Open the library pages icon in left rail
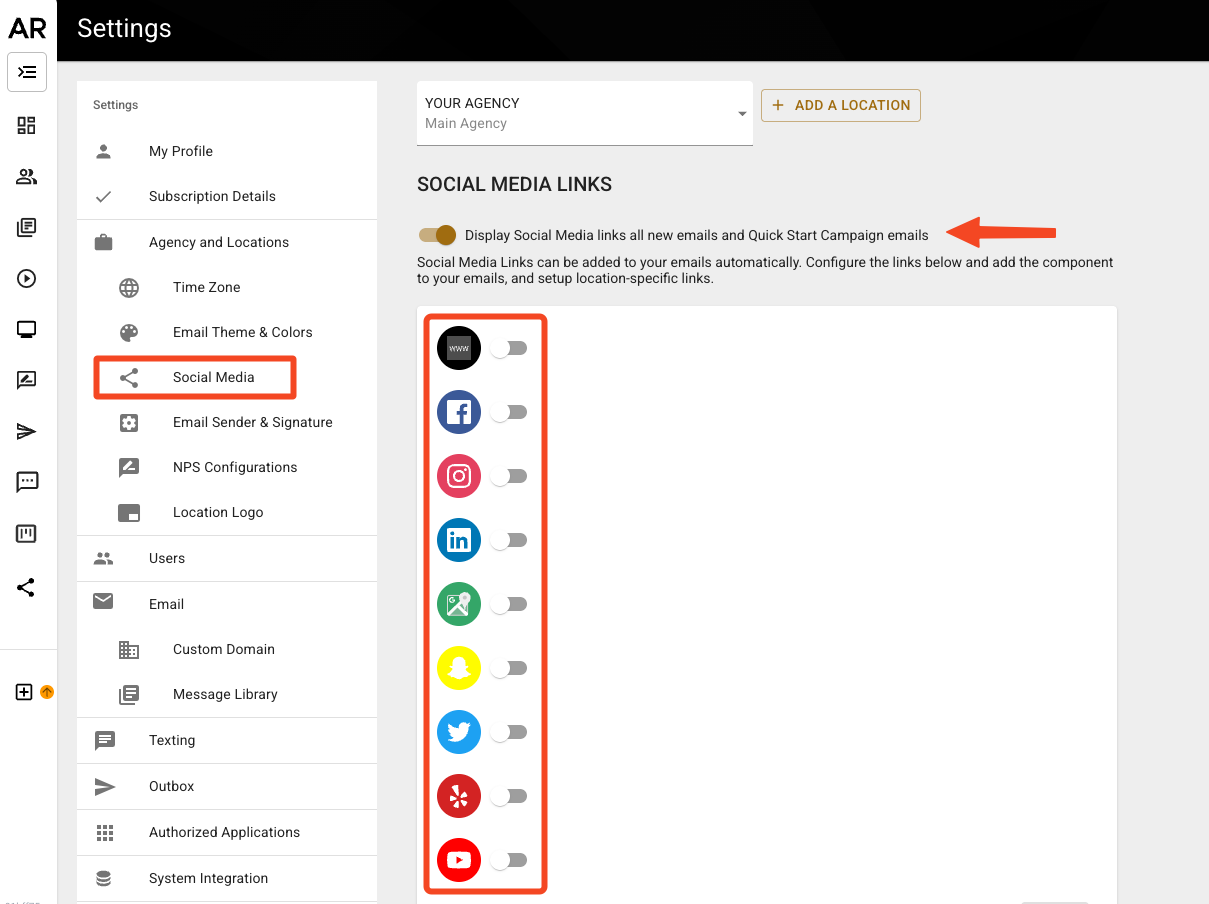Screen dimensions: 1209x904 (x=27, y=228)
